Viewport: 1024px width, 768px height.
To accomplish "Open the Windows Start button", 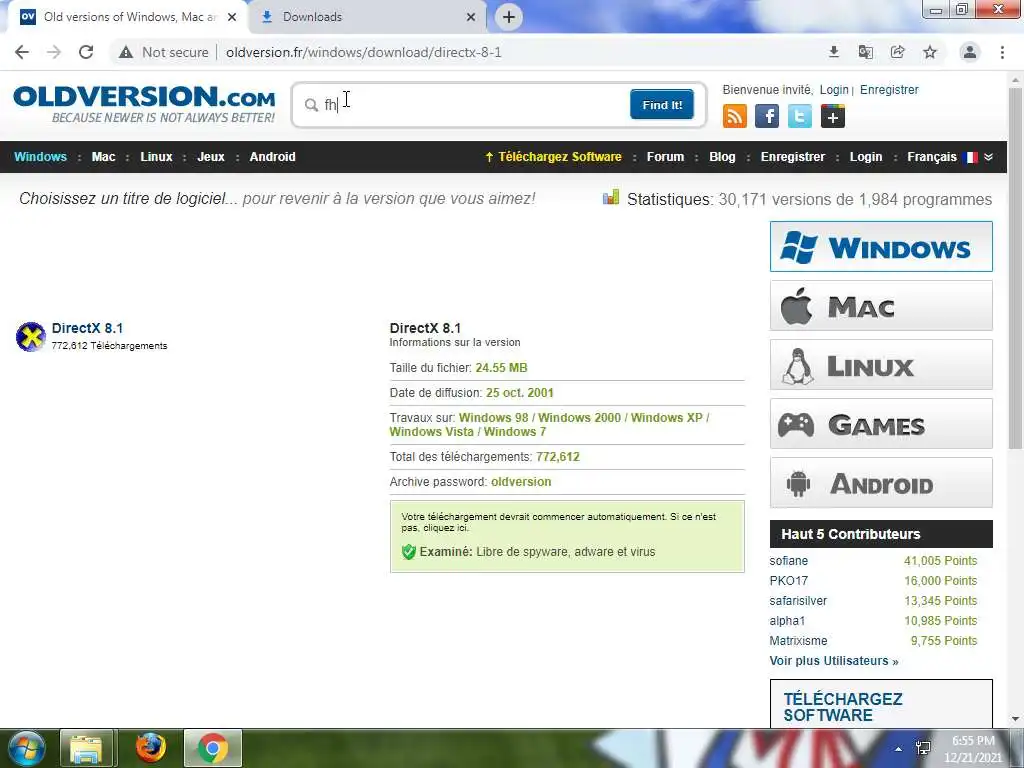I will click(26, 748).
